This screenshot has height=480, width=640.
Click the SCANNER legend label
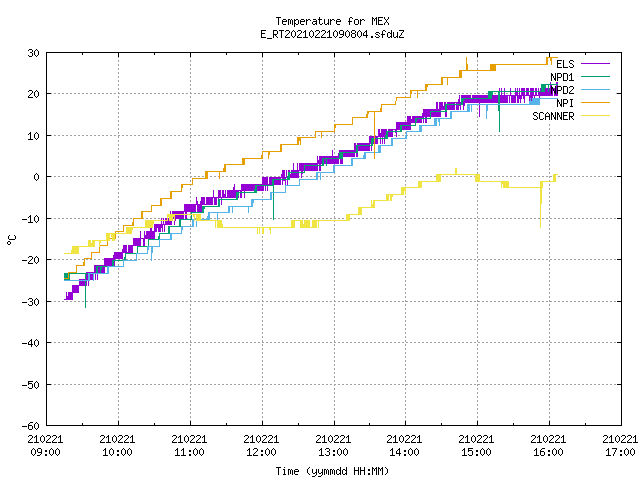coord(553,116)
